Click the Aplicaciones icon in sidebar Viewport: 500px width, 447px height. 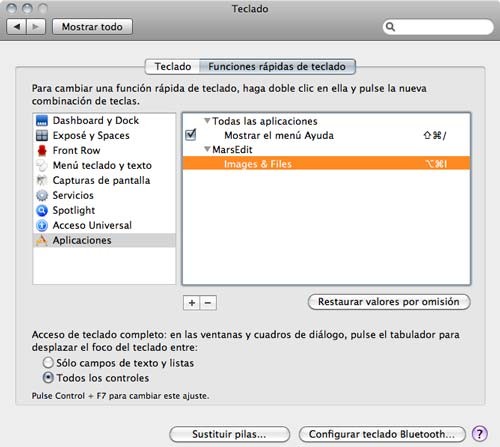coord(42,240)
